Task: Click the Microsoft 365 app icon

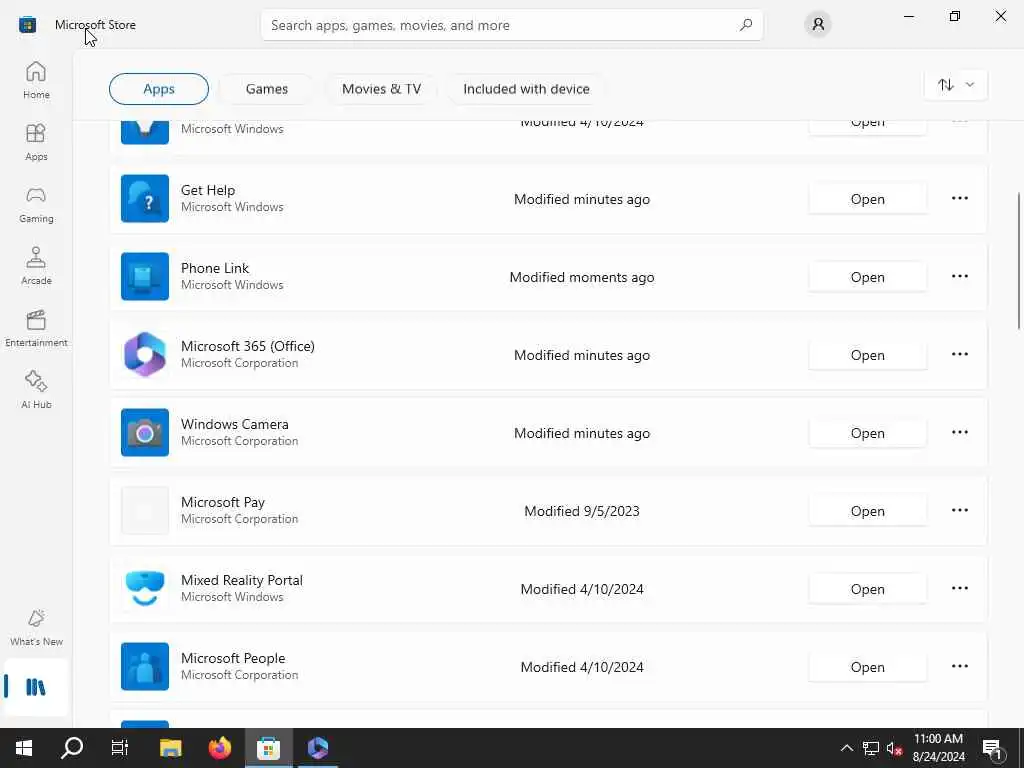Action: pyautogui.click(x=145, y=355)
